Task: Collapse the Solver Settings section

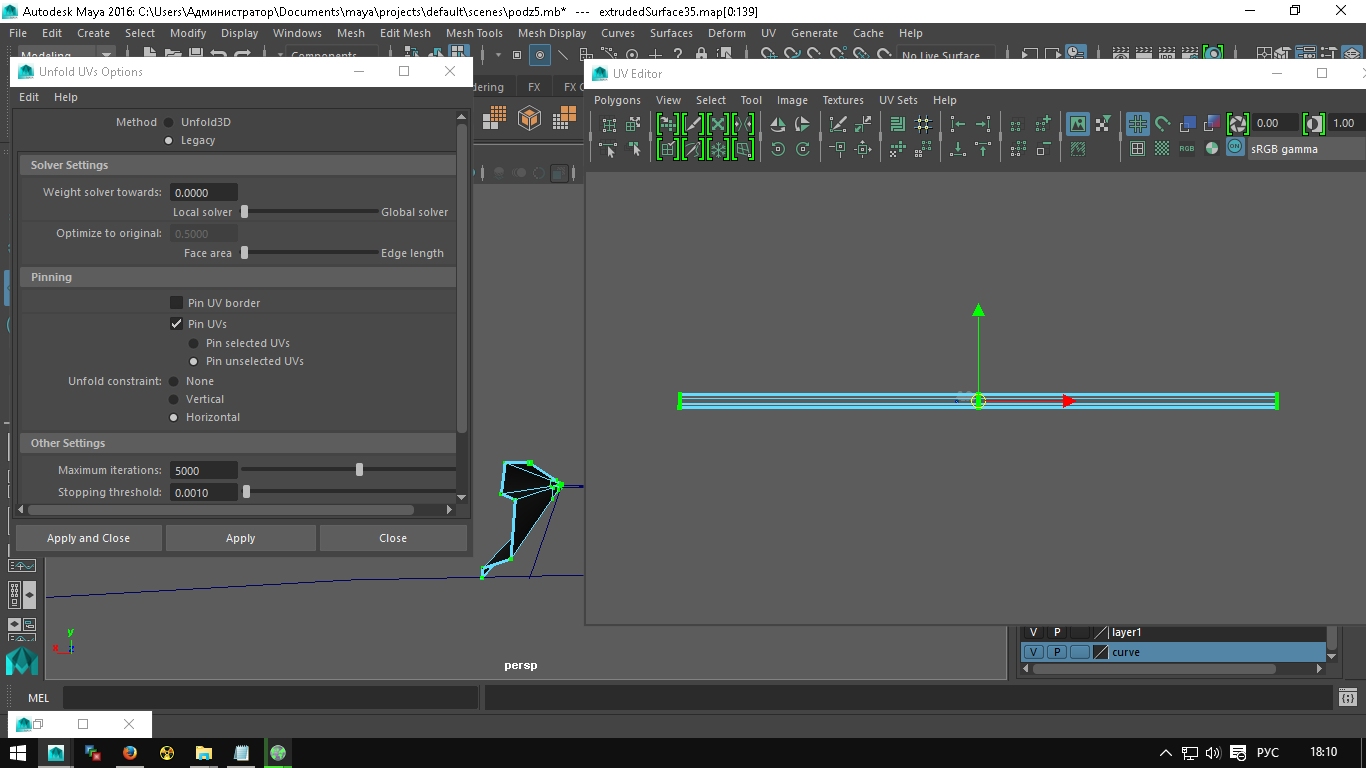Action: pos(69,165)
